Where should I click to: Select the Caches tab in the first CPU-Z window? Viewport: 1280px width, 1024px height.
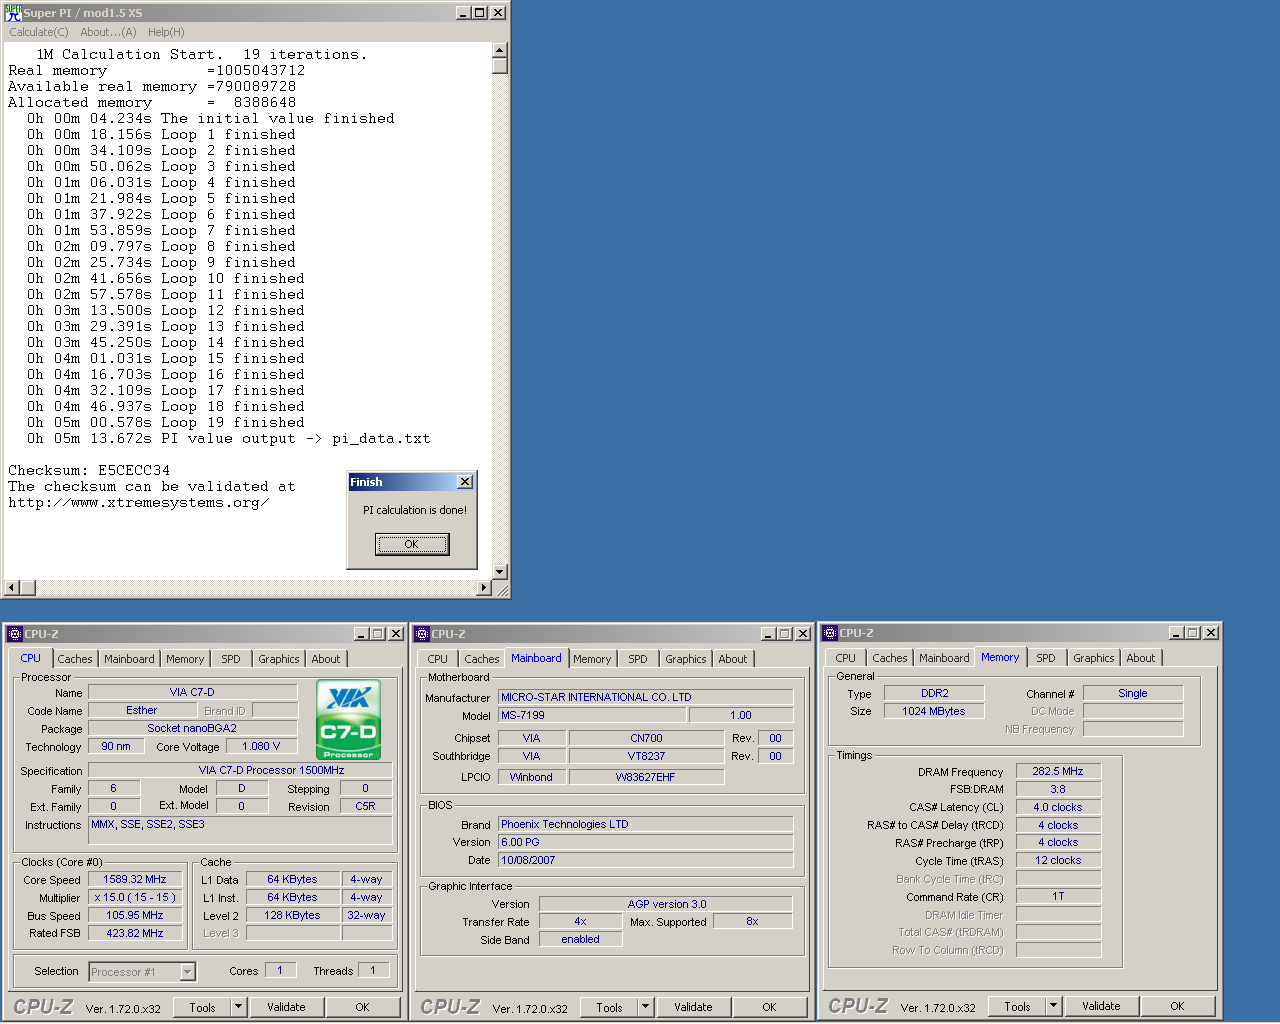pos(75,659)
